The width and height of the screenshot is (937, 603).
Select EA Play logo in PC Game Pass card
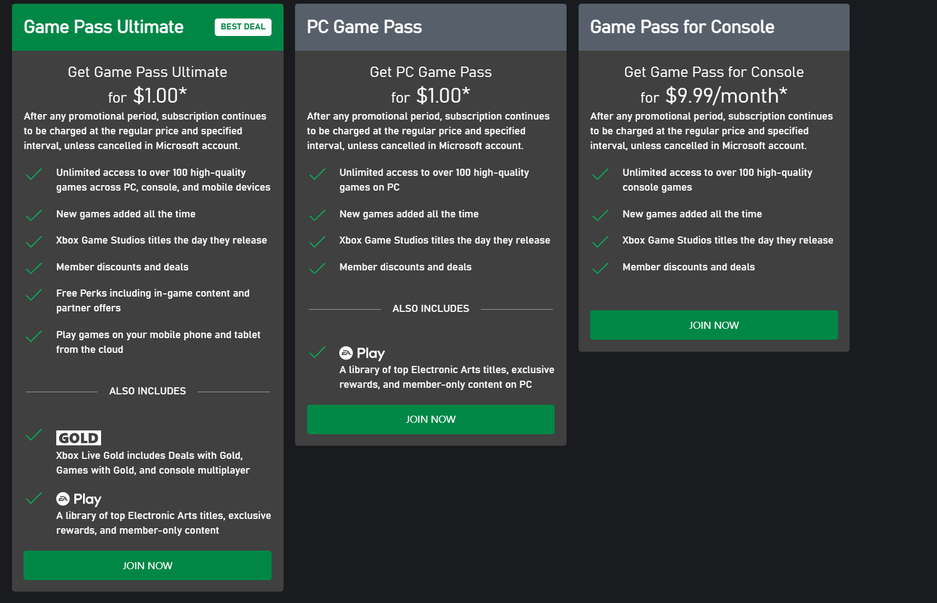tap(362, 353)
